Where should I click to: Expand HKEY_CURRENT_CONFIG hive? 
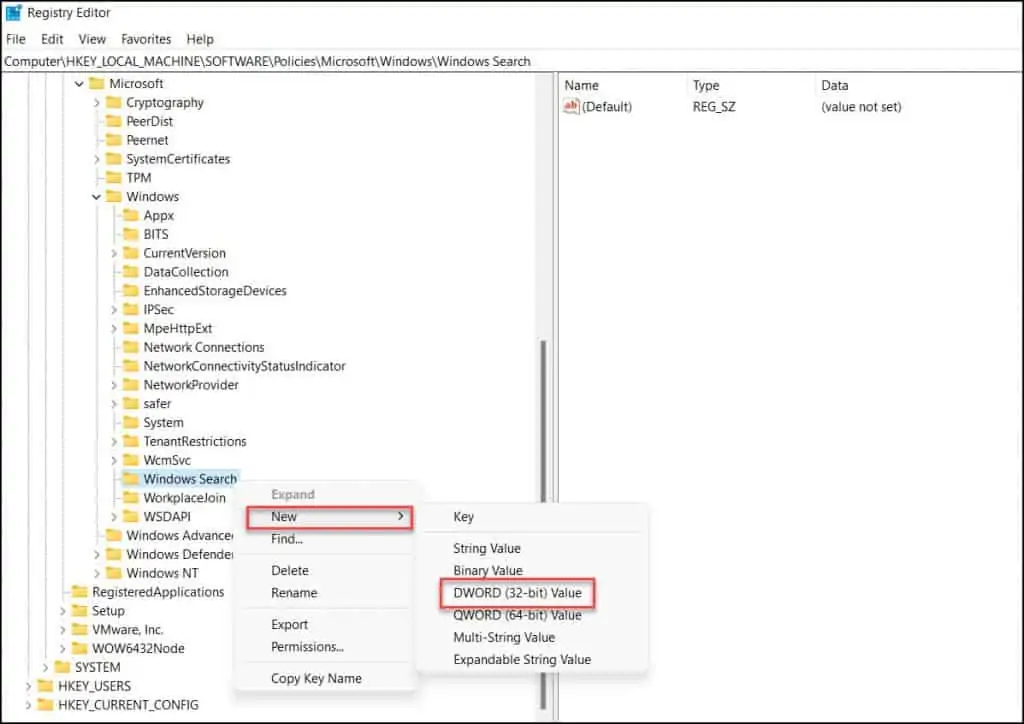(x=28, y=705)
